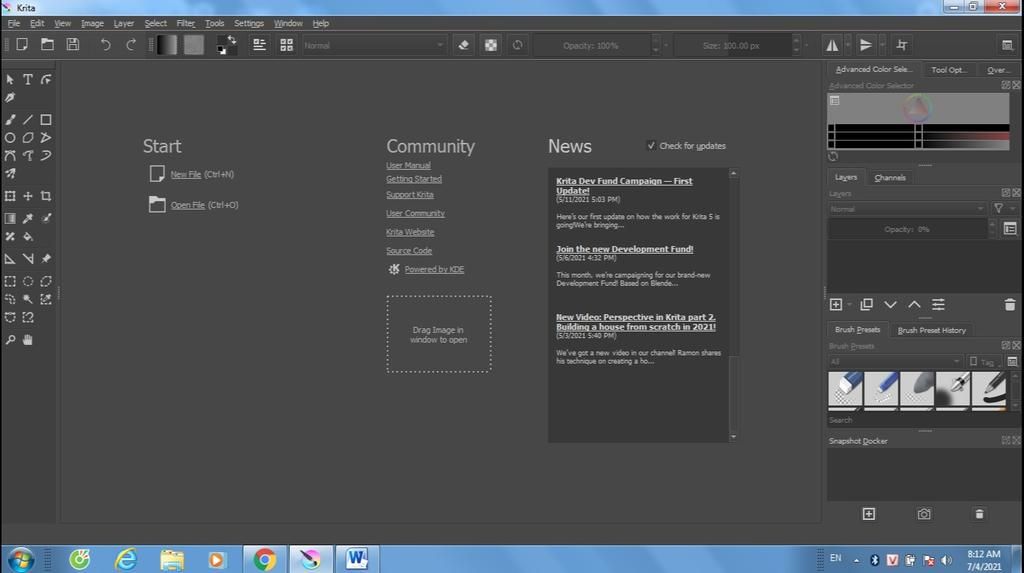Choose the Elliptical Selection tool
Viewport: 1024px width, 573px height.
(28, 282)
